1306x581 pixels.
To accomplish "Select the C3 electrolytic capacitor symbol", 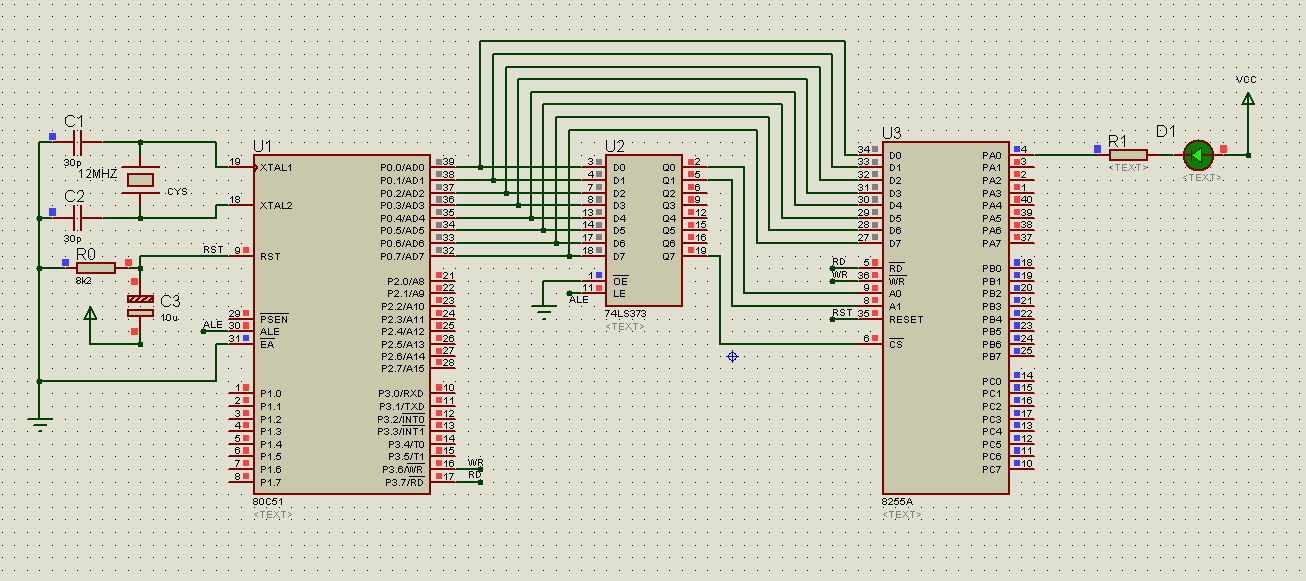I will pos(141,305).
